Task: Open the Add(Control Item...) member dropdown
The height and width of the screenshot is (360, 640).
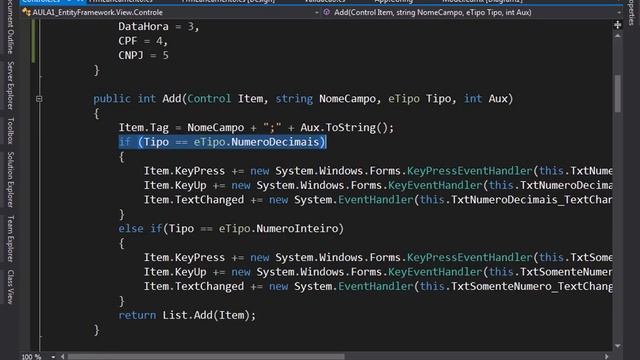Action: [619, 13]
